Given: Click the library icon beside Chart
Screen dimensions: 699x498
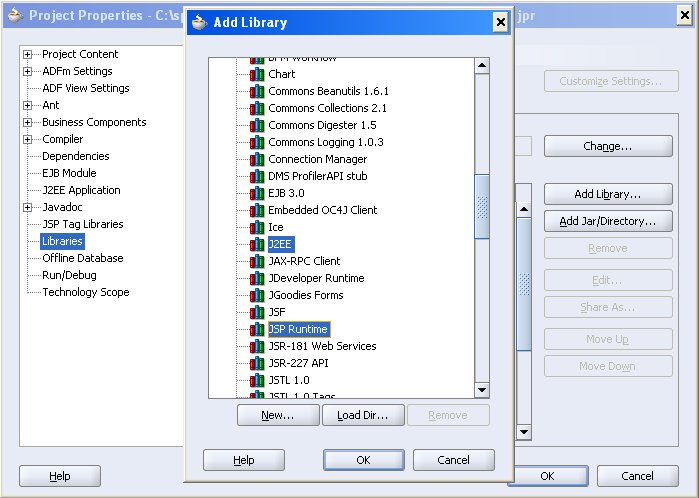Looking at the screenshot, I should pyautogui.click(x=257, y=74).
